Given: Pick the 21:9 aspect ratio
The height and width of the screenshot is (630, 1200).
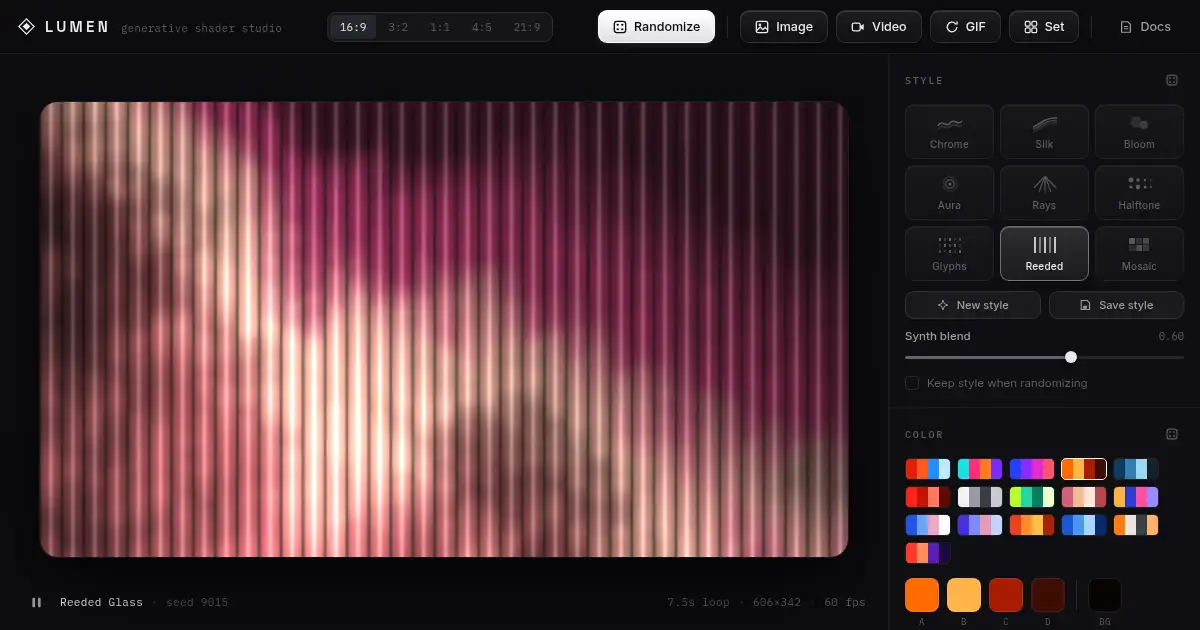Looking at the screenshot, I should pyautogui.click(x=527, y=27).
